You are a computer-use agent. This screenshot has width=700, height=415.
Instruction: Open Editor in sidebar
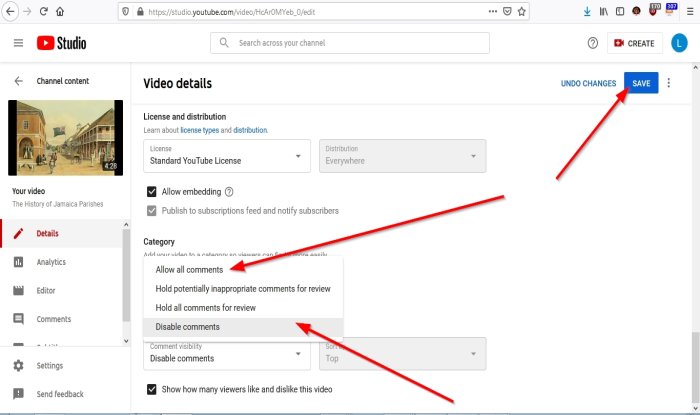[x=62, y=290]
